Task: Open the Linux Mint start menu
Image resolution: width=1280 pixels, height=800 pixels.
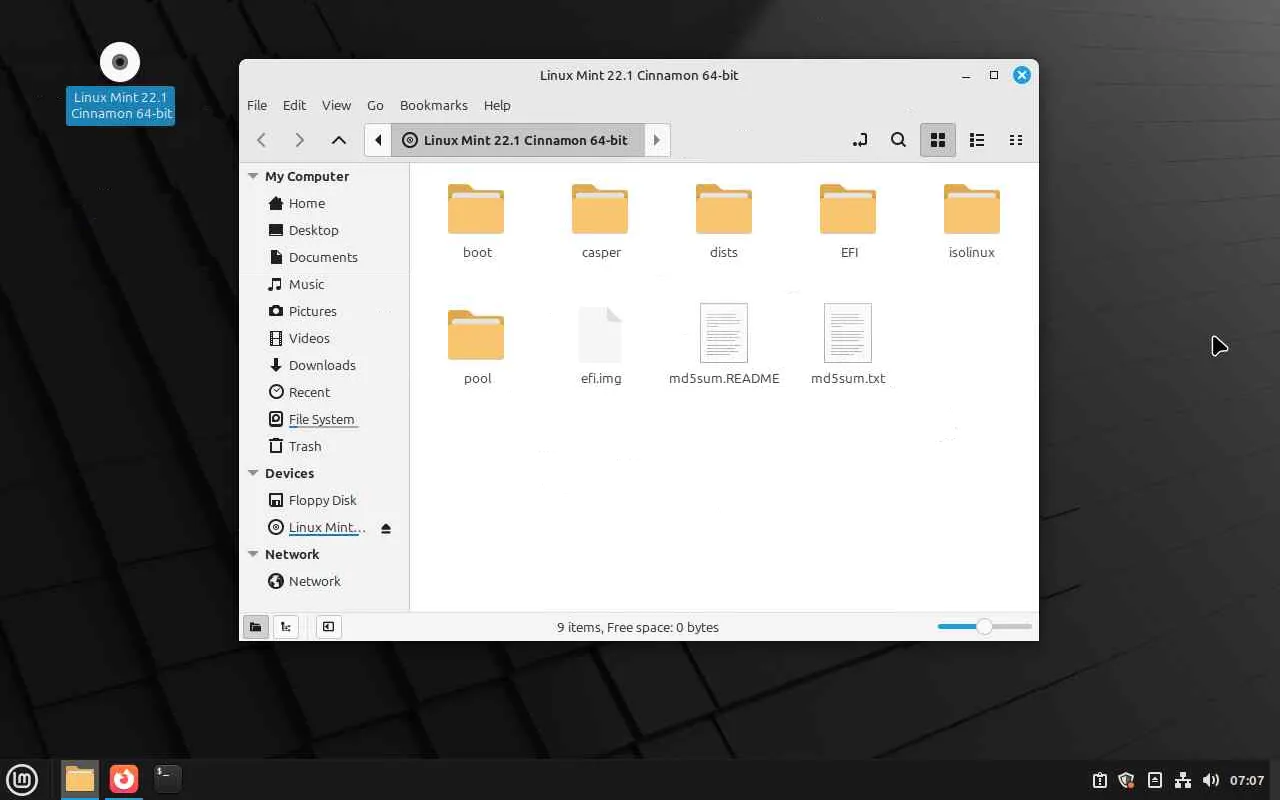Action: pyautogui.click(x=22, y=779)
